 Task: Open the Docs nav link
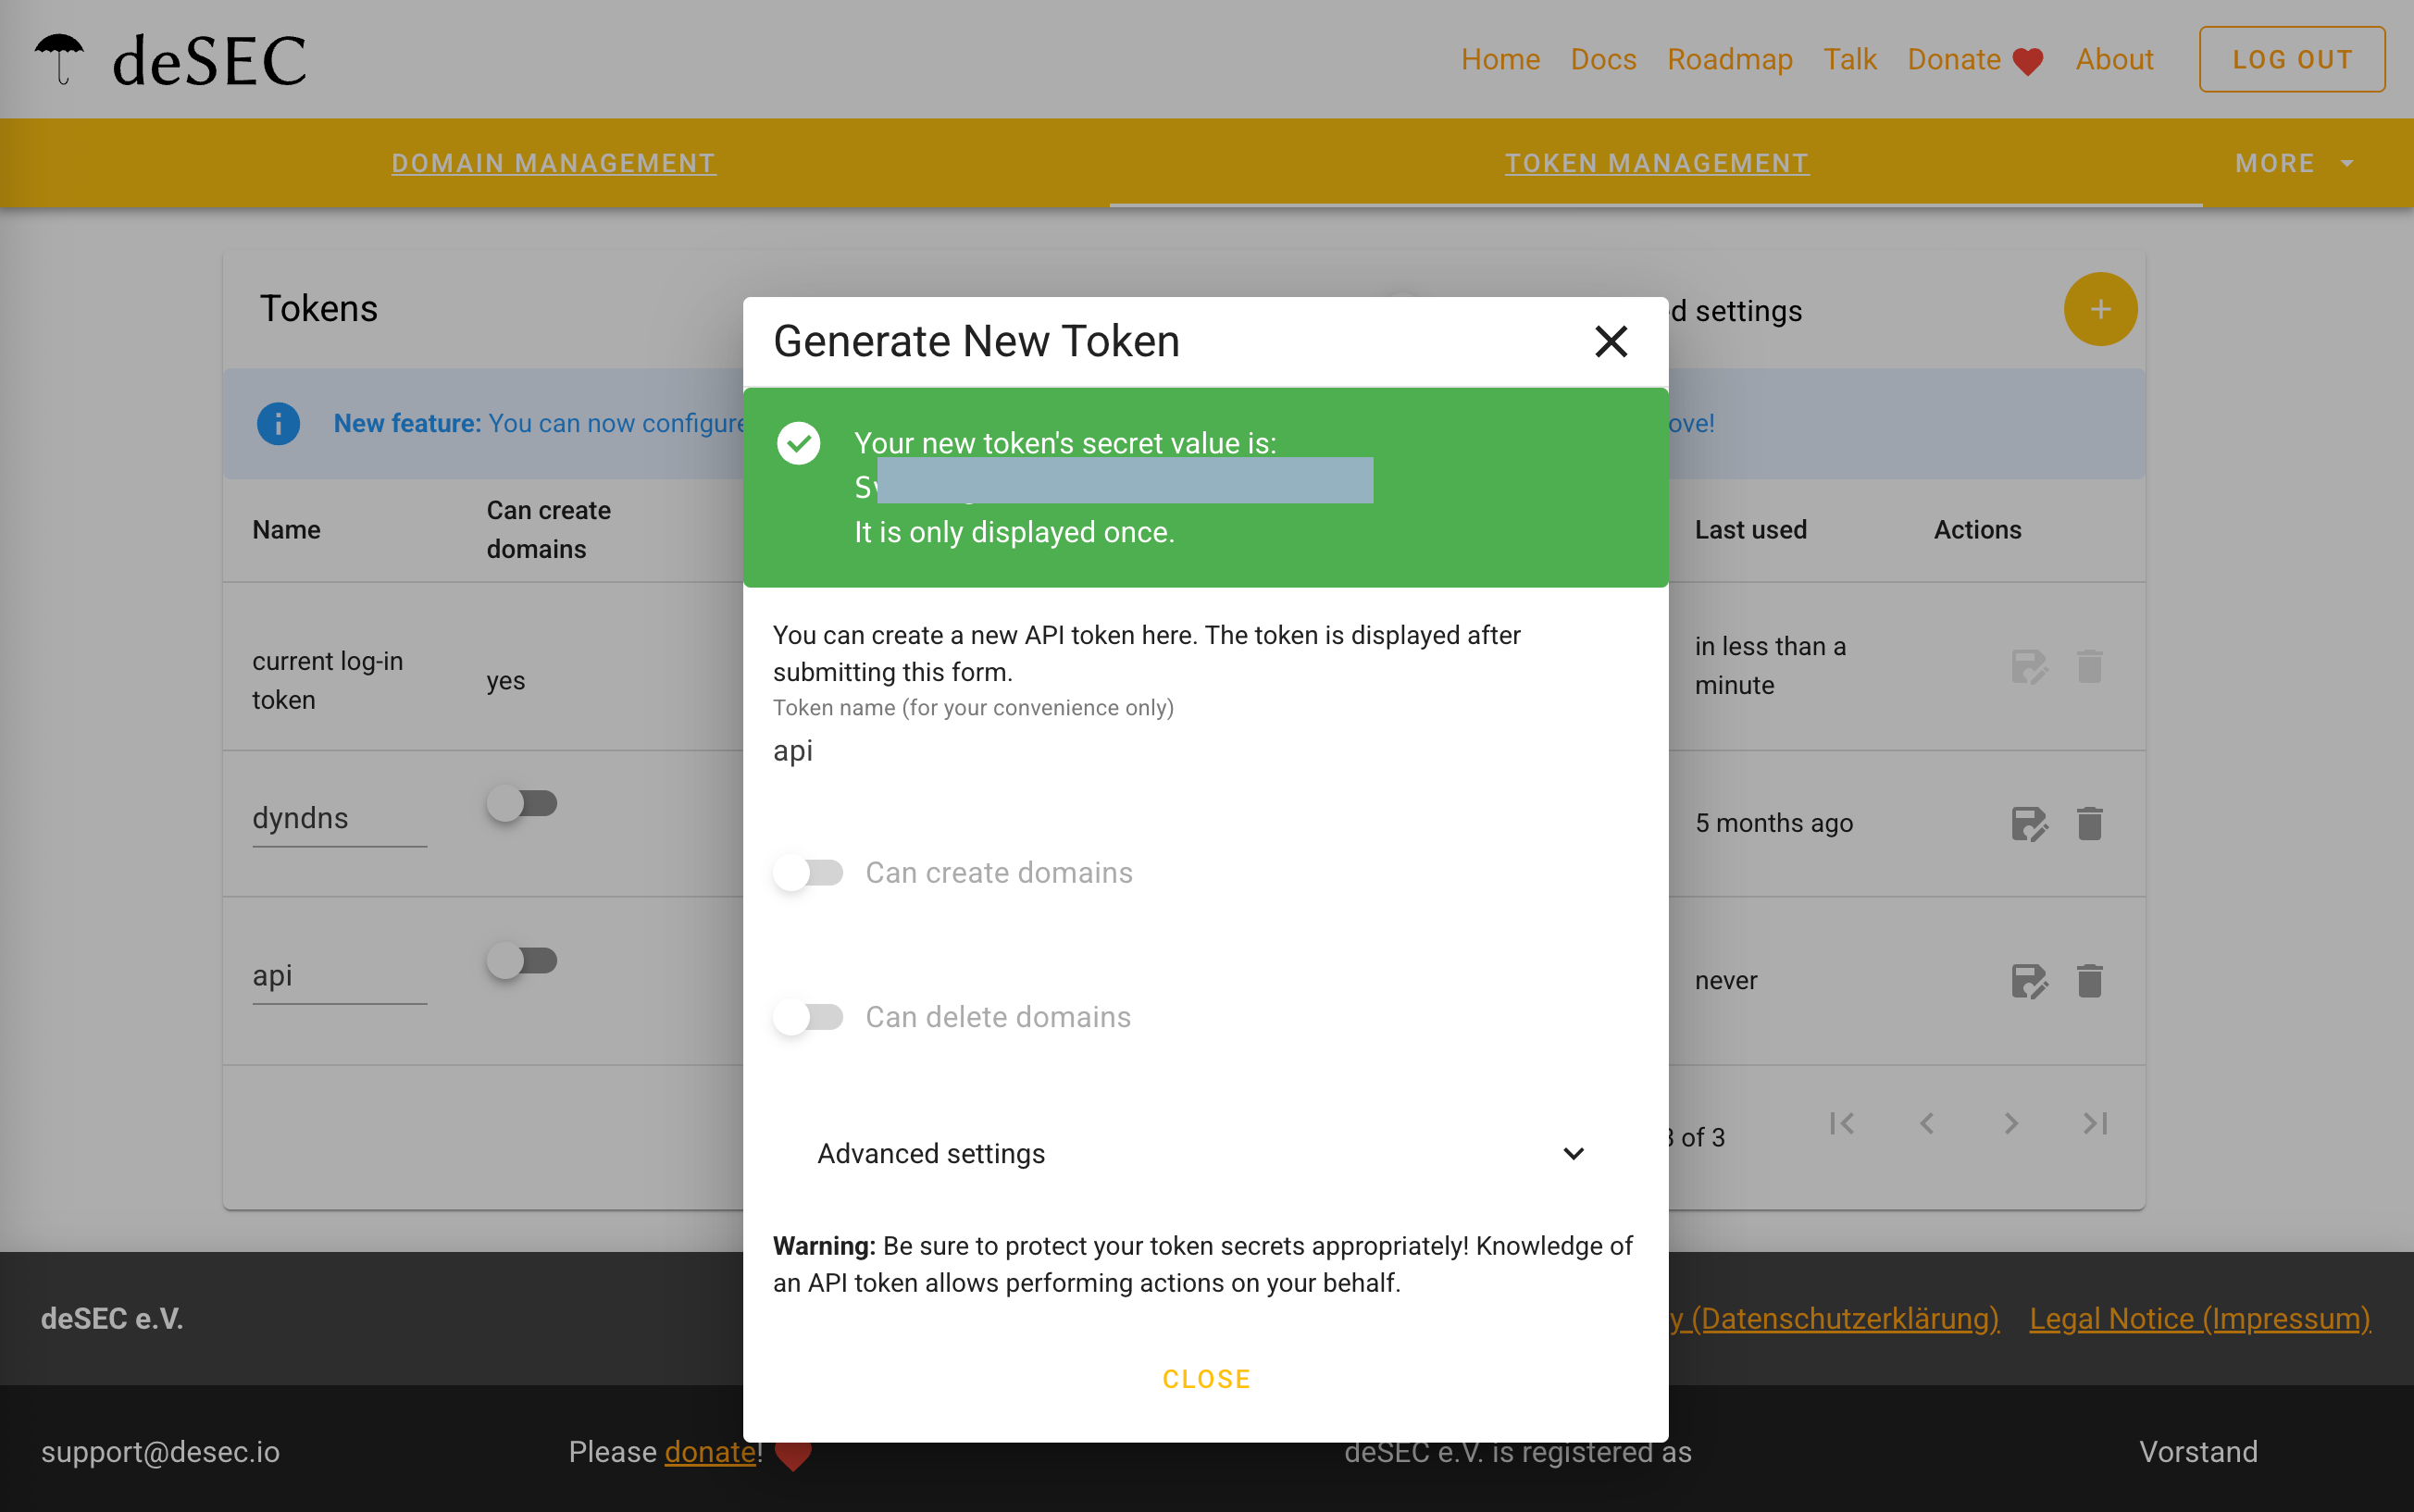[x=1603, y=60]
